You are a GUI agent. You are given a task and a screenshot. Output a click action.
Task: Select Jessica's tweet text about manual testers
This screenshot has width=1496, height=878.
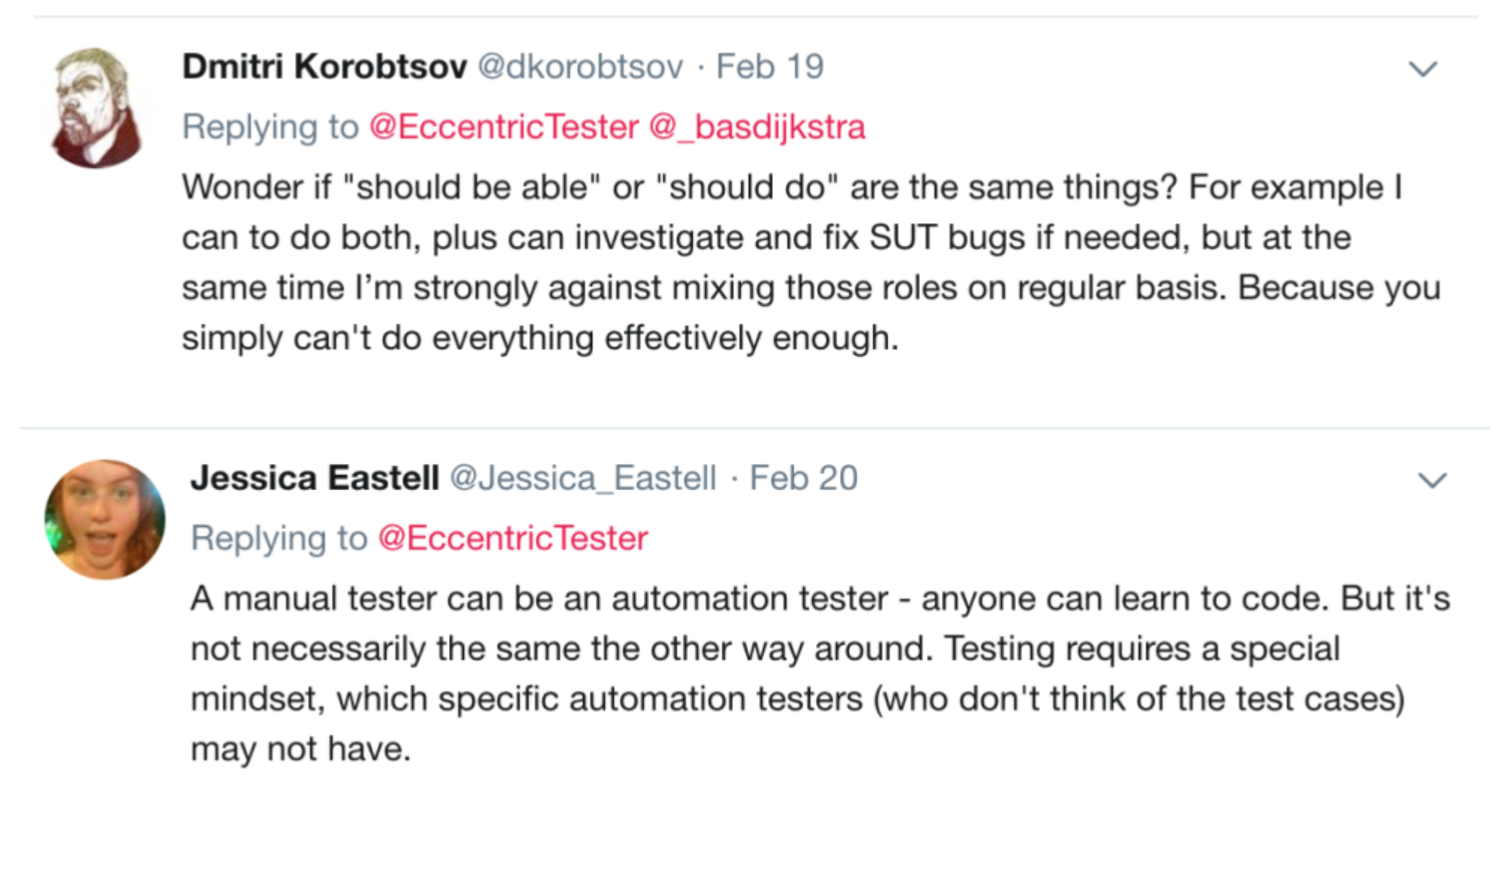click(820, 673)
